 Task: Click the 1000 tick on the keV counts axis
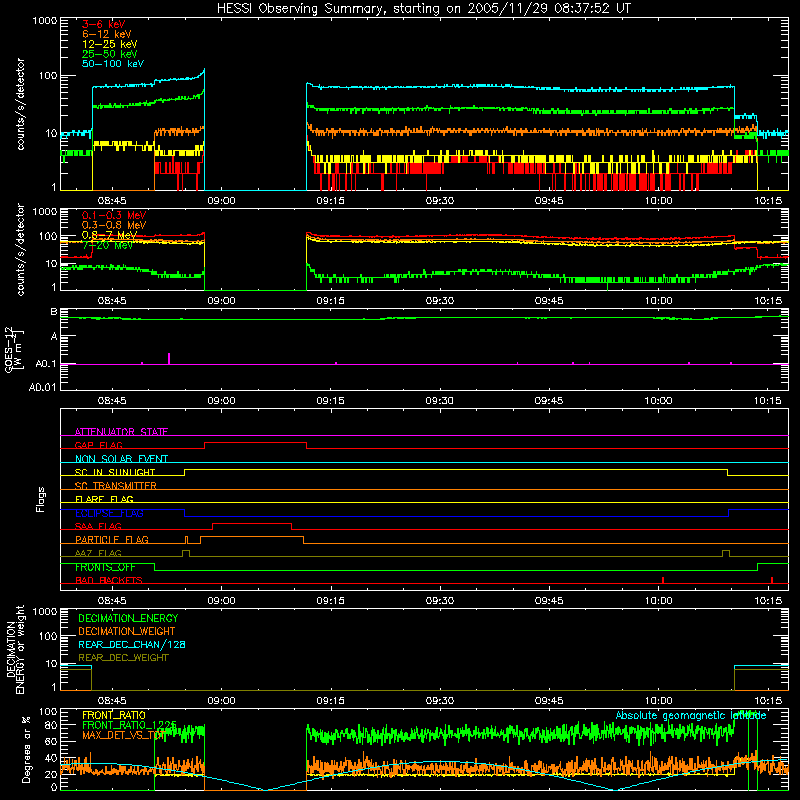tap(45, 21)
